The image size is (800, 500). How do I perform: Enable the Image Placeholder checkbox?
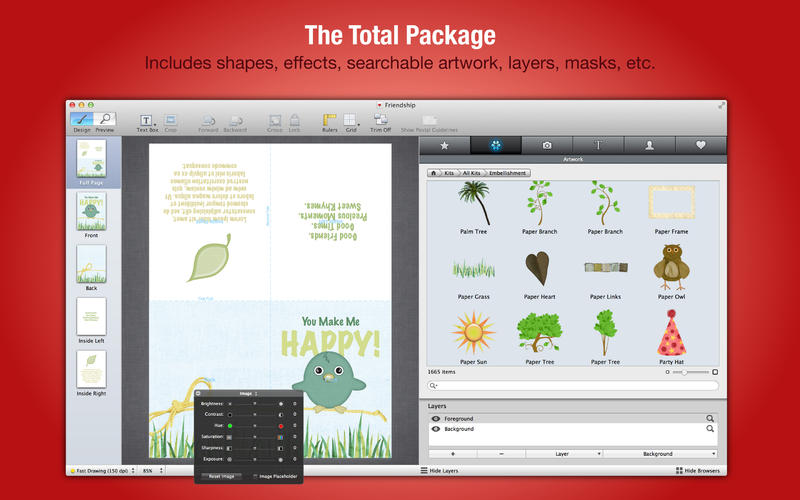click(x=255, y=477)
